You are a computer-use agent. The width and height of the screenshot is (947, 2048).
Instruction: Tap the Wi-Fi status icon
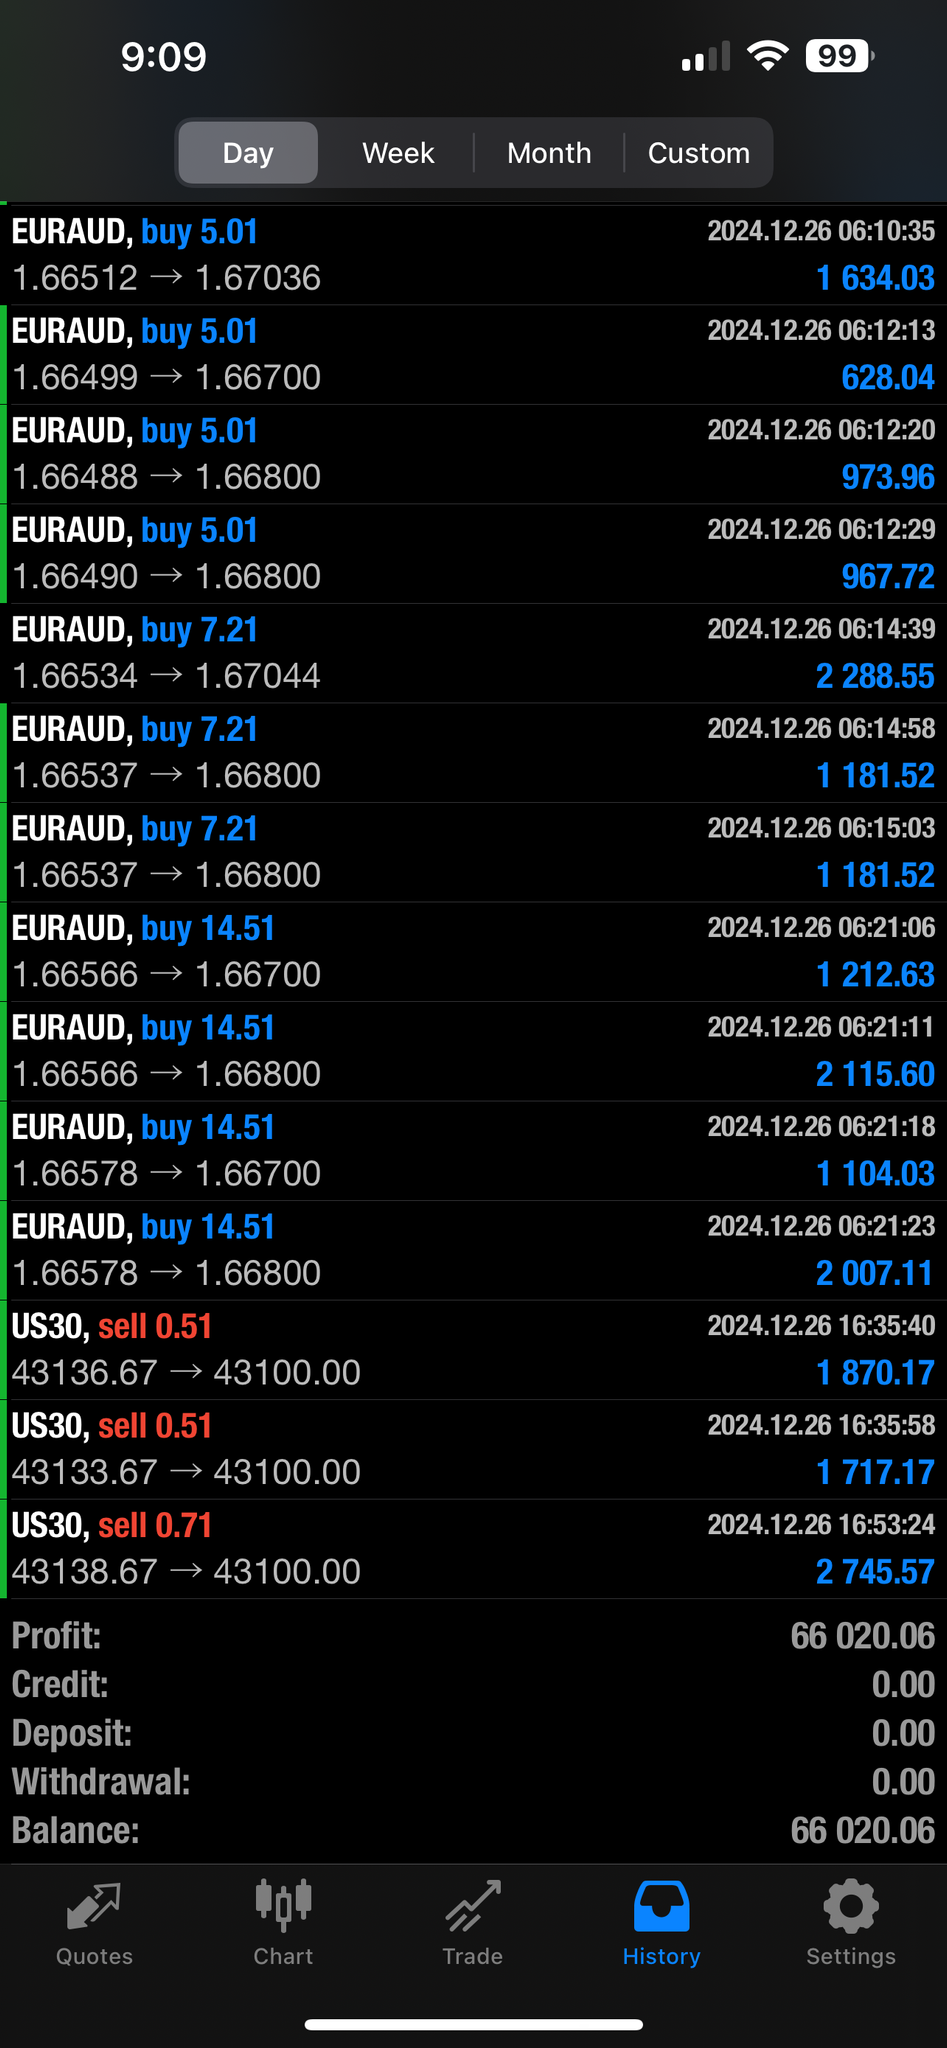pos(767,56)
